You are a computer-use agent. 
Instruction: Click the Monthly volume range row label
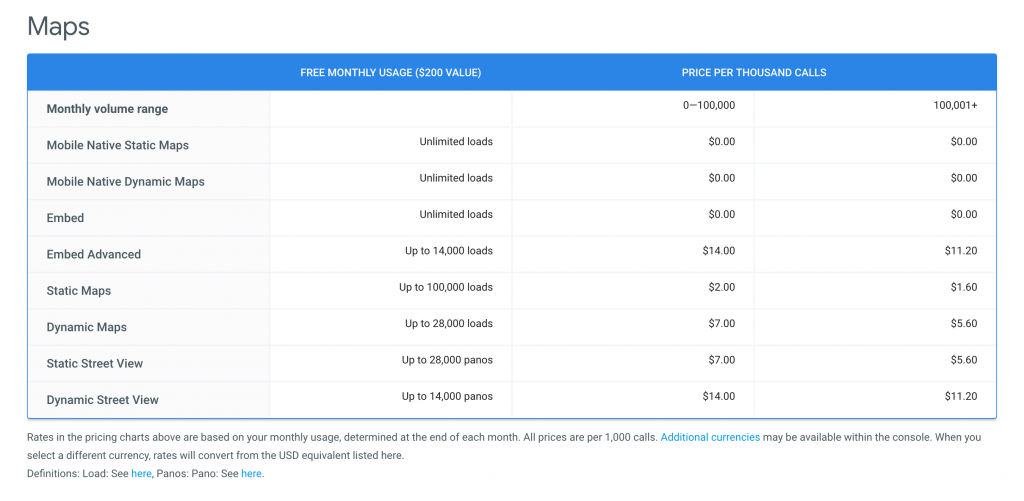pyautogui.click(x=107, y=109)
